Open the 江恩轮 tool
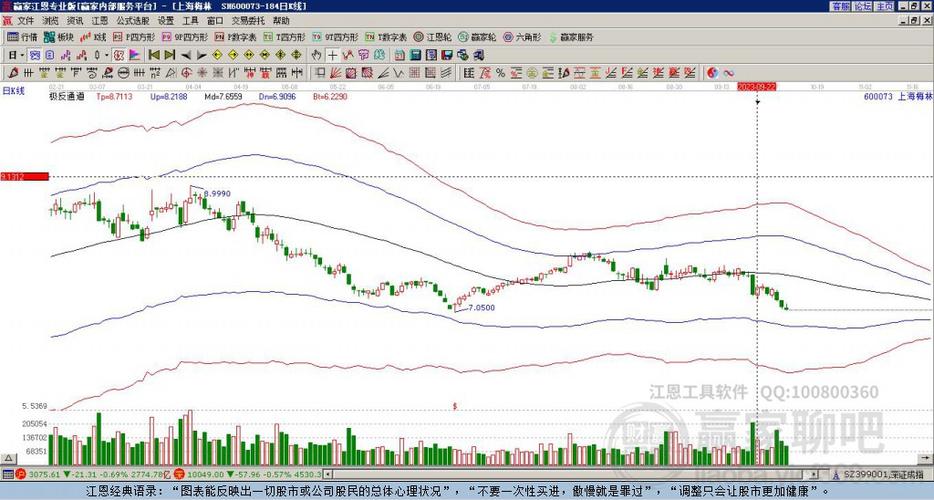 point(433,37)
